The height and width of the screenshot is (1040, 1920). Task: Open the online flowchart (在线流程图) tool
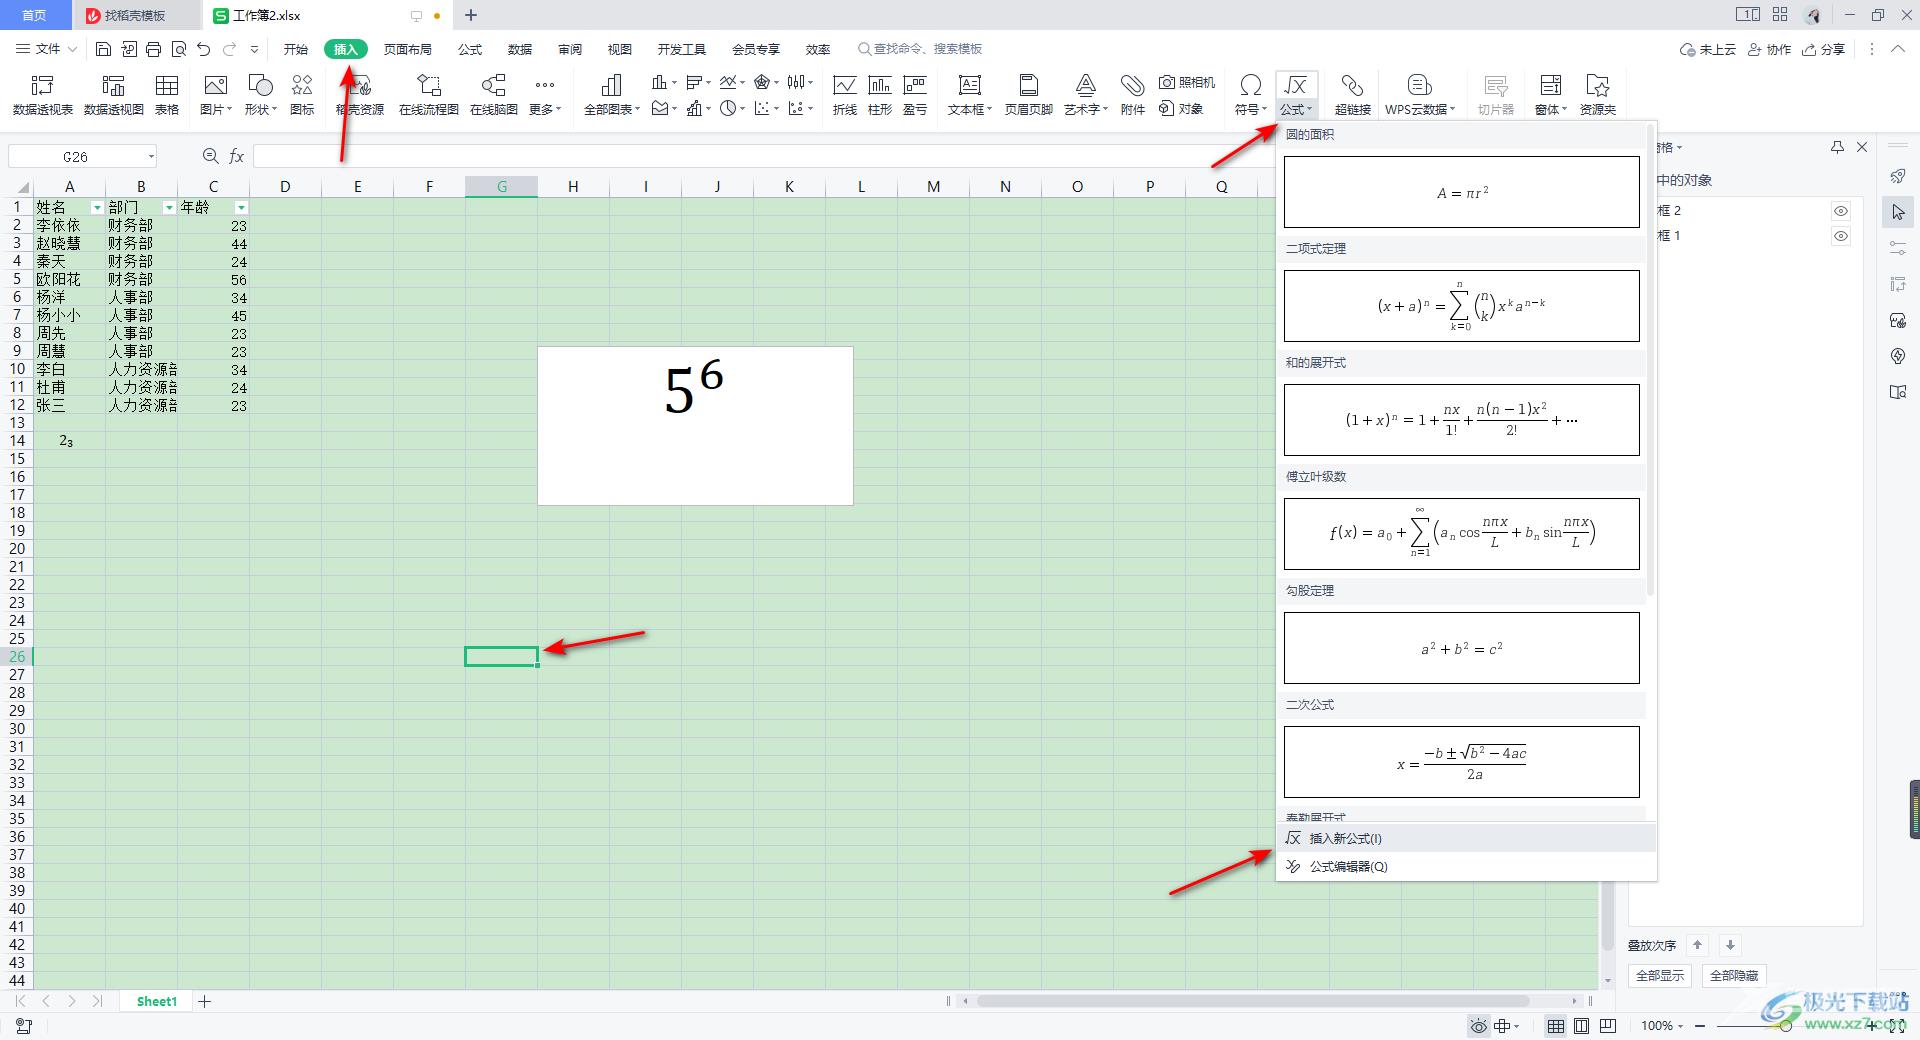(x=428, y=95)
